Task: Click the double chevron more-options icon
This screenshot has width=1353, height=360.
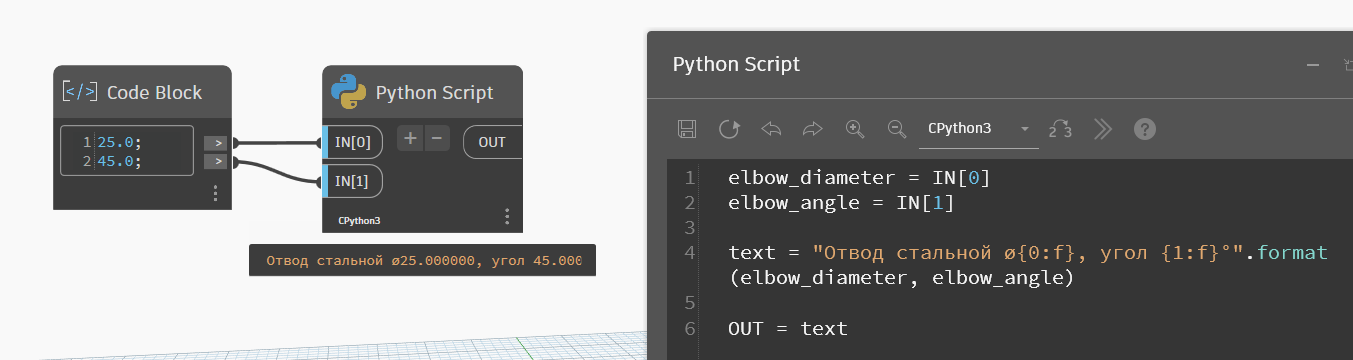Action: coord(1103,129)
